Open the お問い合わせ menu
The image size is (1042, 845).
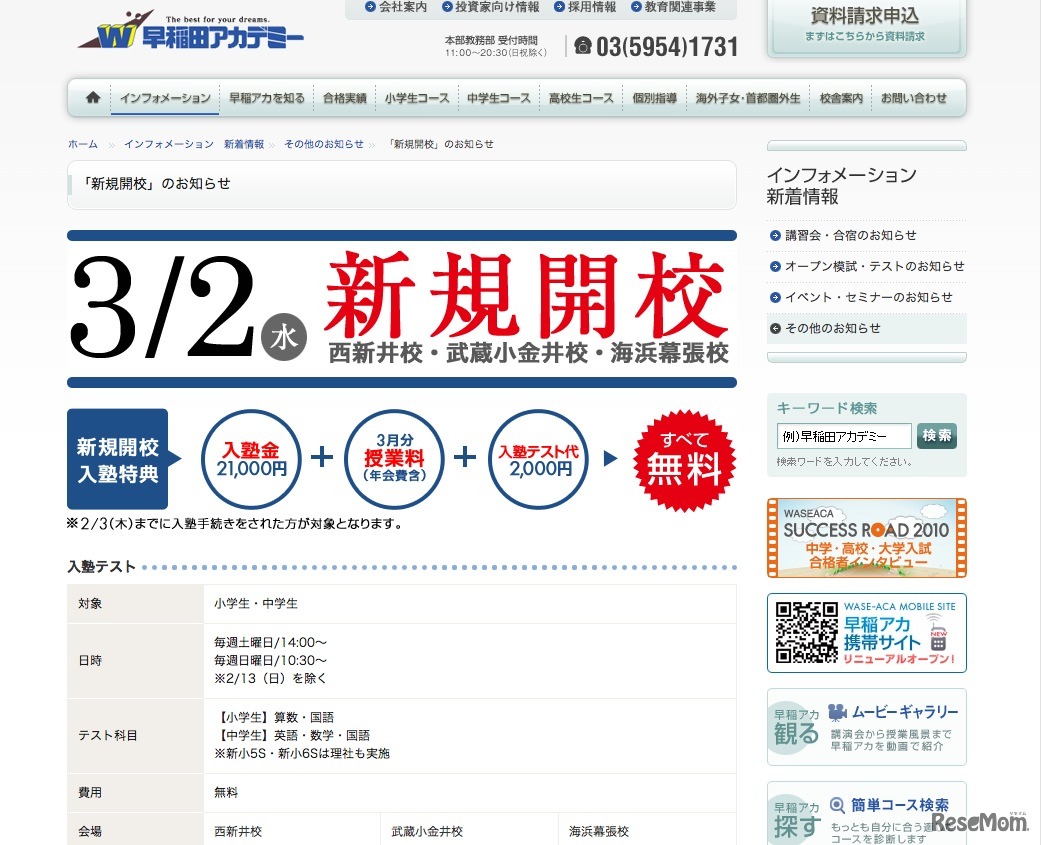(x=914, y=98)
